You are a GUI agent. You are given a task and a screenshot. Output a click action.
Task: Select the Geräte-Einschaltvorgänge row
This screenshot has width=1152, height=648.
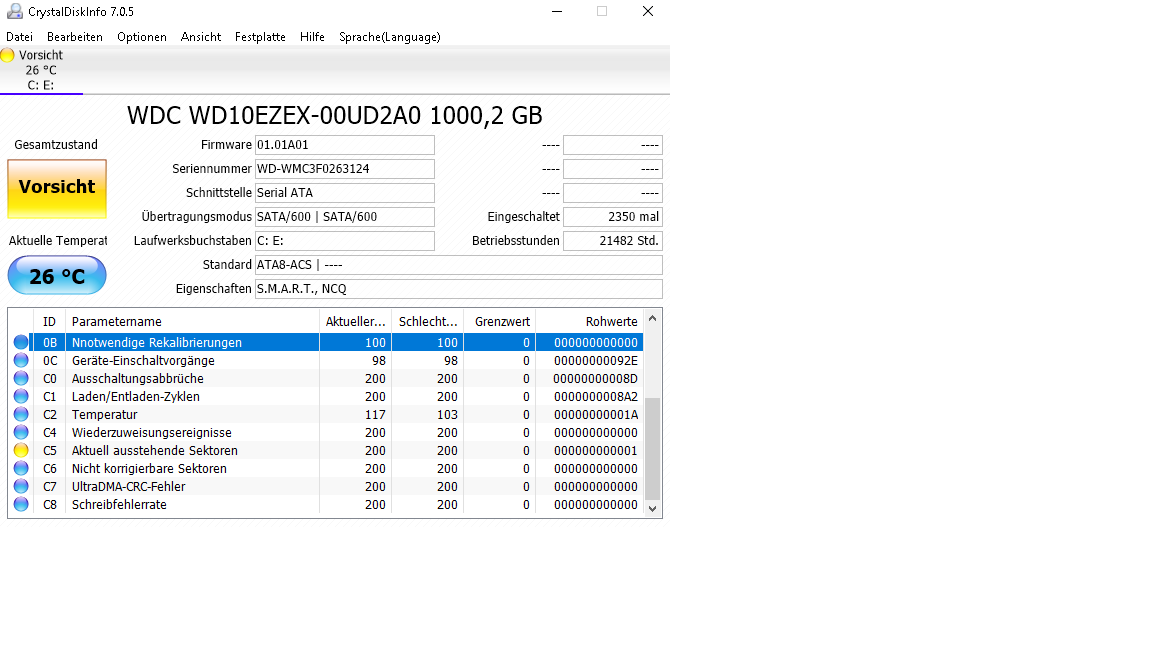coord(326,360)
